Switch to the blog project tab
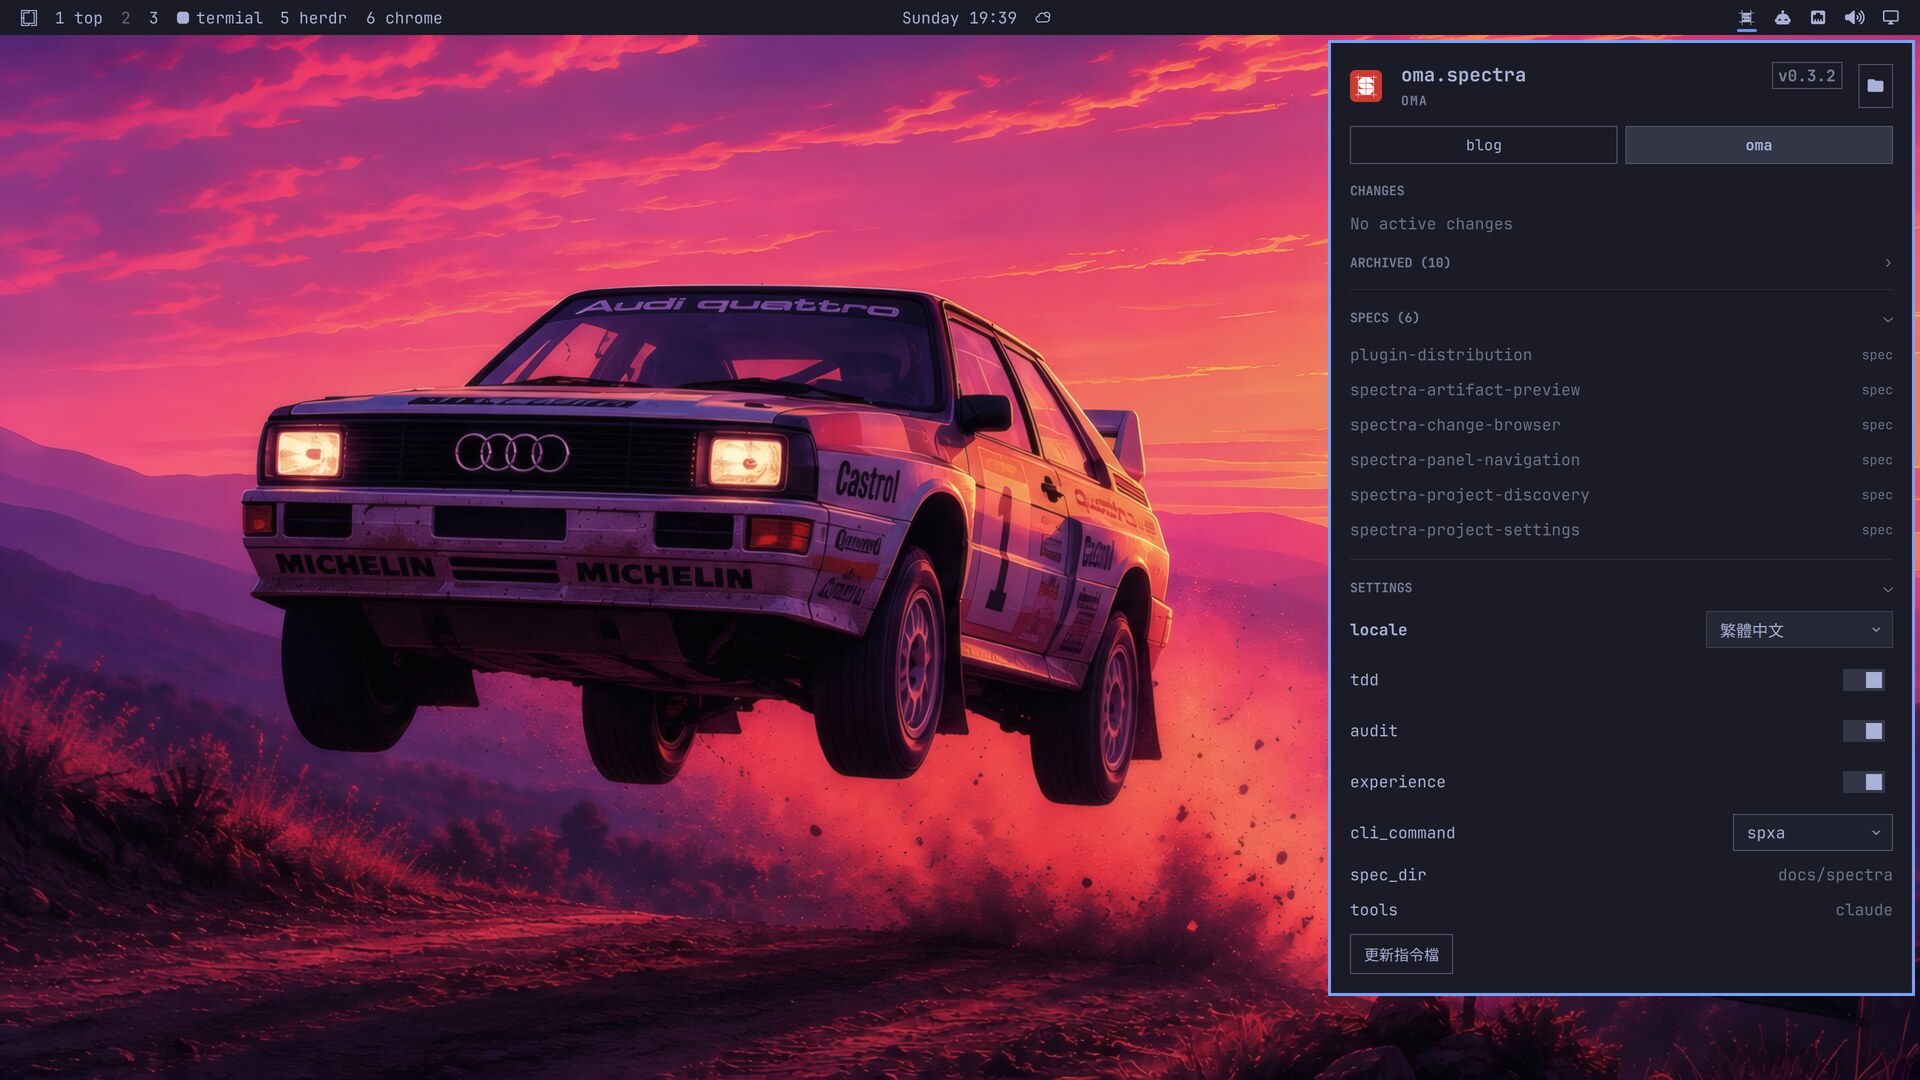This screenshot has height=1080, width=1920. point(1483,145)
